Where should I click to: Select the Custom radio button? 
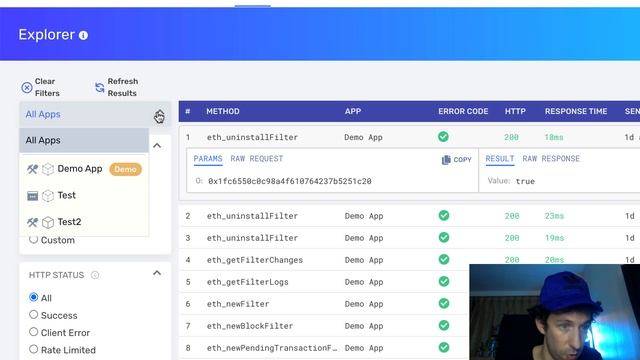tap(33, 239)
